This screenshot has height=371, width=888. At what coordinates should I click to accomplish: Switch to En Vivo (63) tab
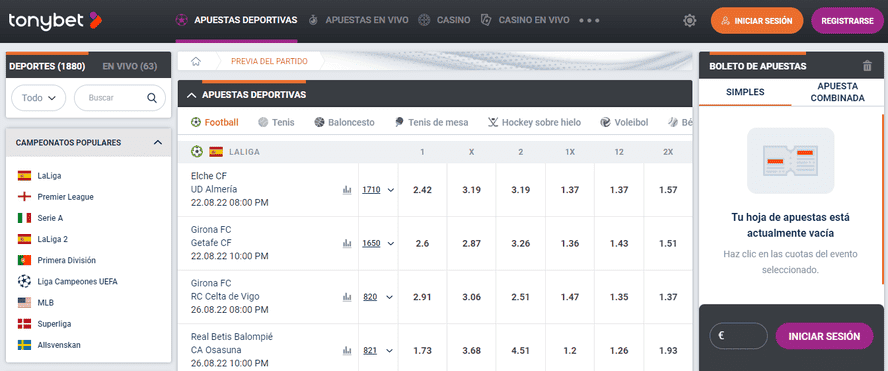(130, 66)
